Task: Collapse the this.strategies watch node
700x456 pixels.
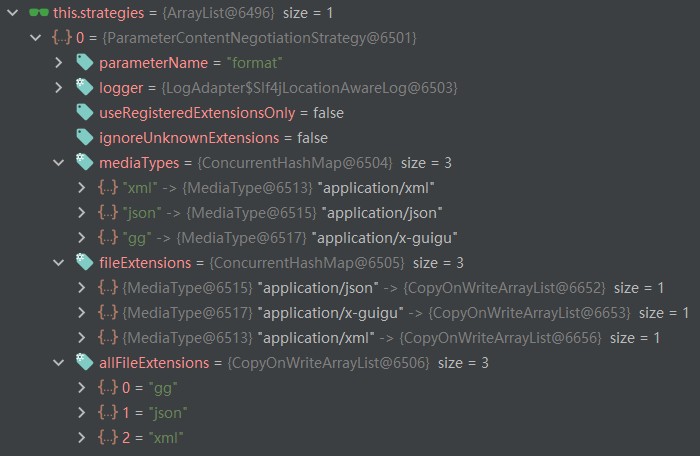Action: click(x=11, y=12)
